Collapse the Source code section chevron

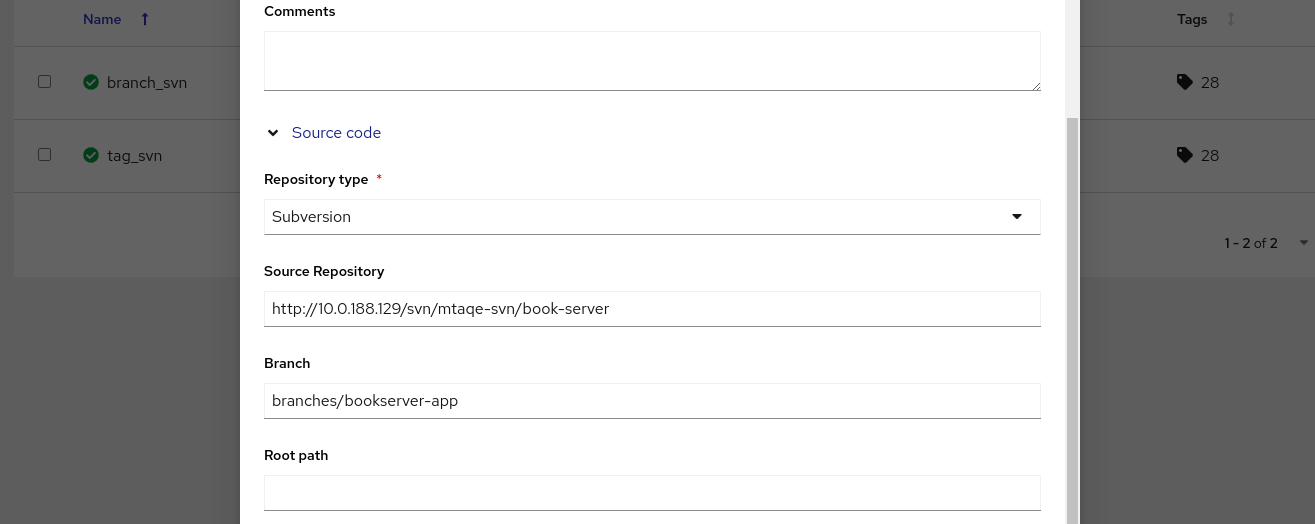(x=273, y=133)
